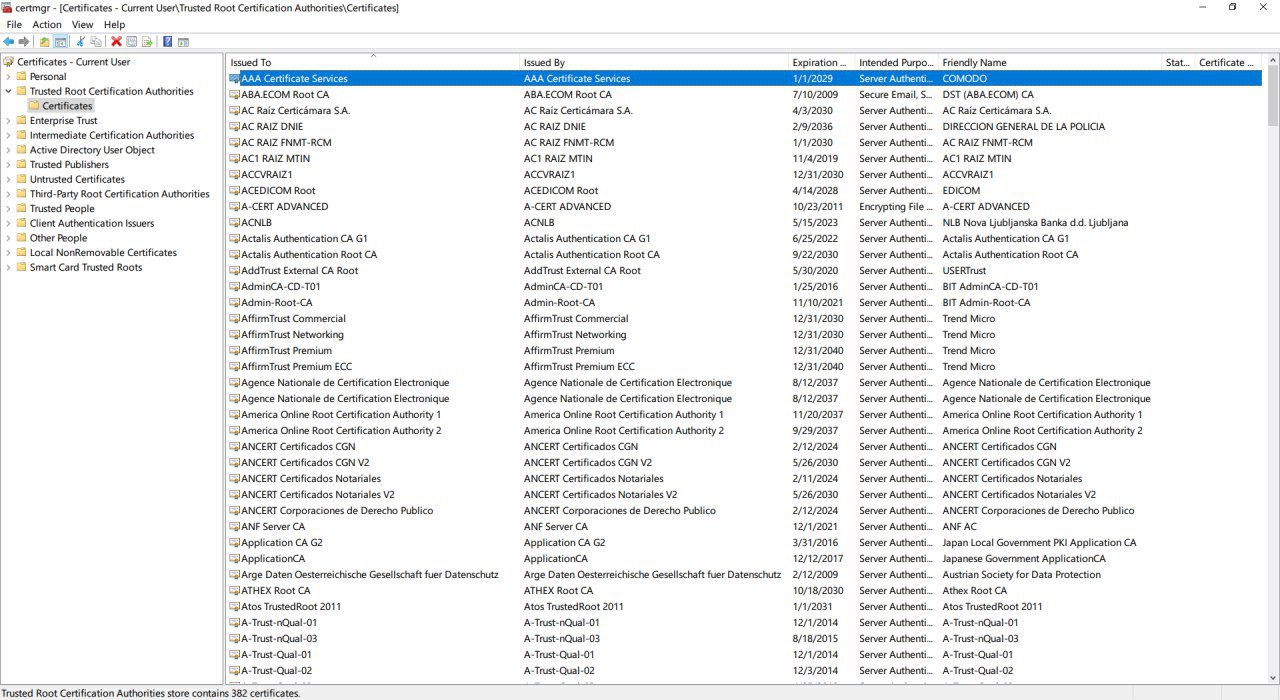Image resolution: width=1280 pixels, height=700 pixels.
Task: Collapse the Trusted Root Certification Authorities node
Action: tap(9, 91)
